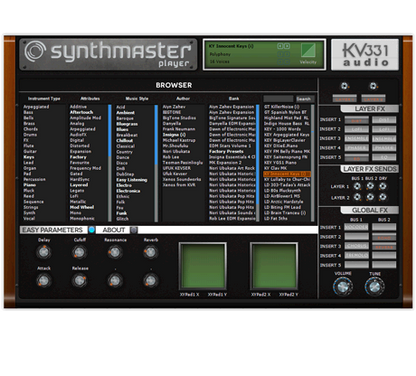Viewport: 416px width, 376px height.
Task: Select the Piano instrument type
Action: pyautogui.click(x=30, y=185)
